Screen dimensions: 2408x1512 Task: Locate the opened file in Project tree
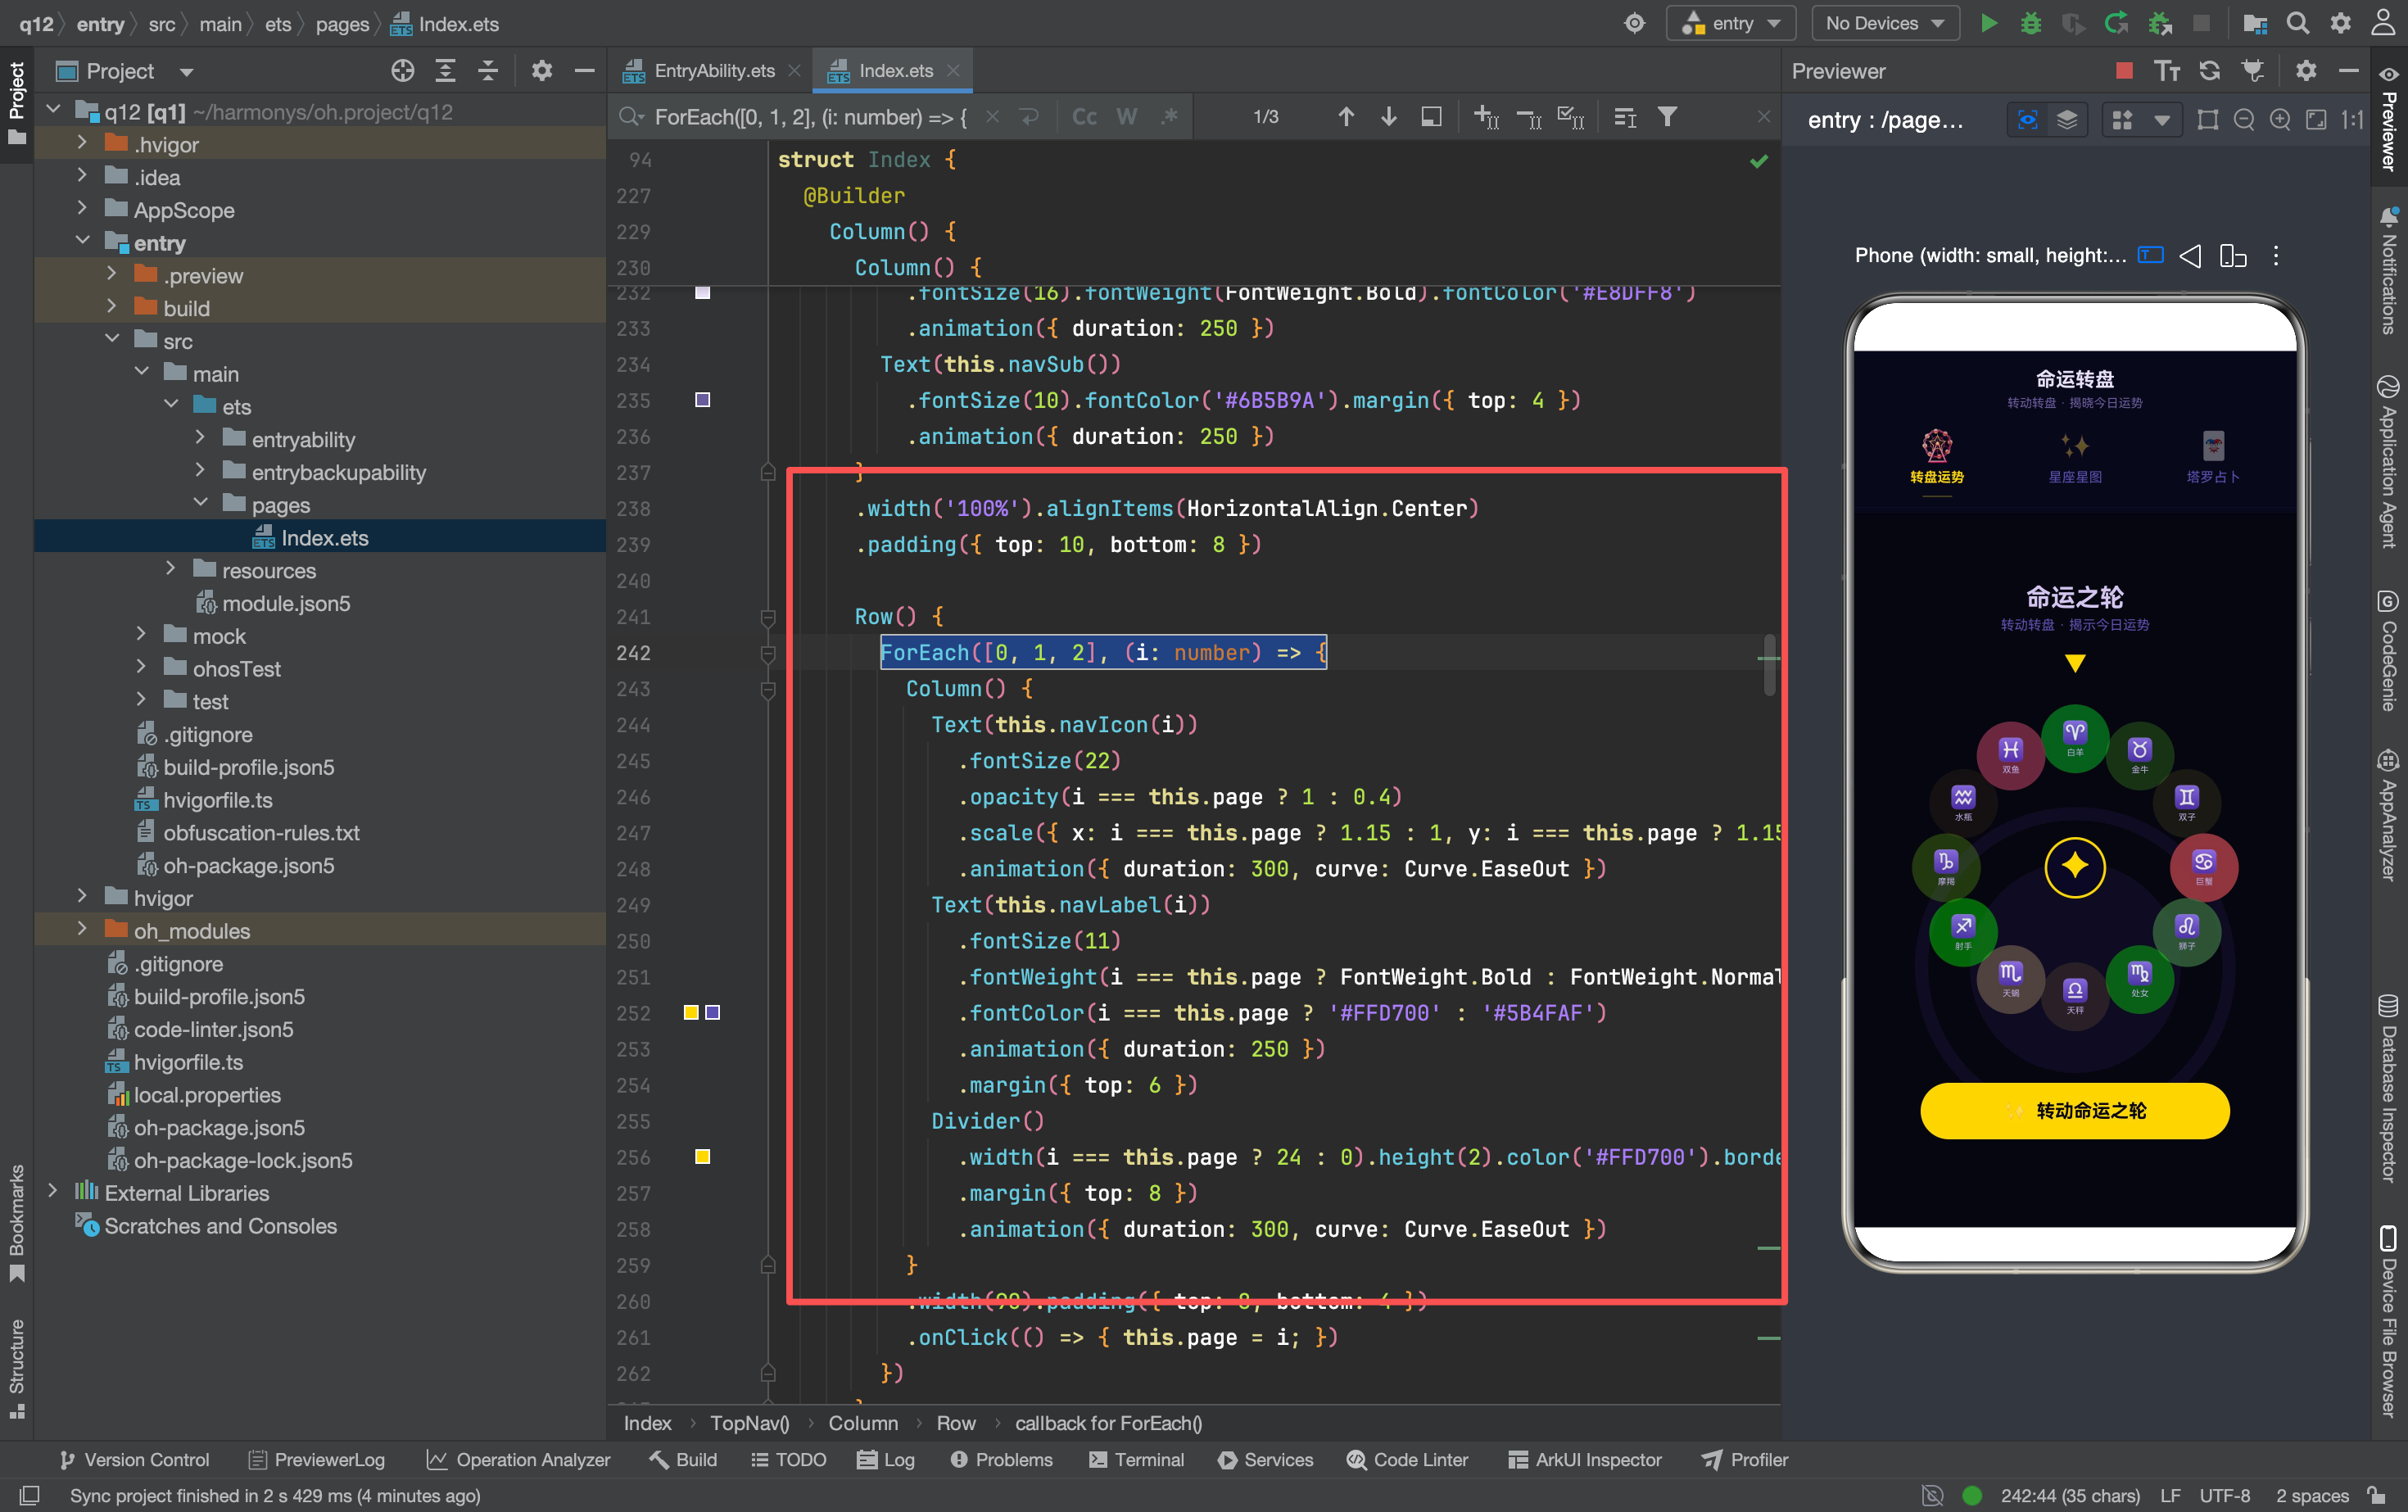pos(402,71)
